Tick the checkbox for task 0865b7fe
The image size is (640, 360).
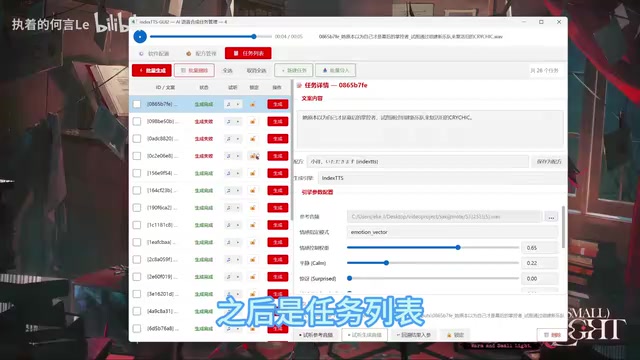click(x=137, y=104)
